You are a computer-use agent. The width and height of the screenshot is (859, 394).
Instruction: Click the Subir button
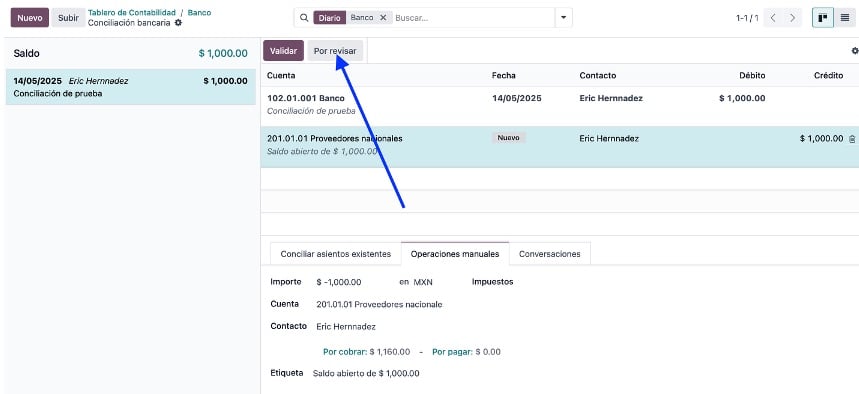tap(68, 18)
